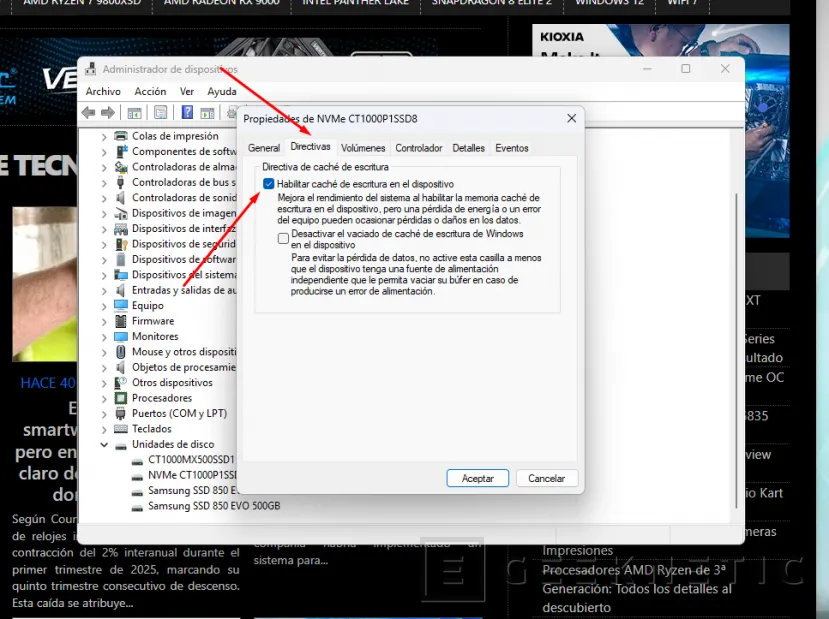
Task: Uncheck 'Habilitar caché de escritura en el dispositivo'
Action: coord(269,184)
